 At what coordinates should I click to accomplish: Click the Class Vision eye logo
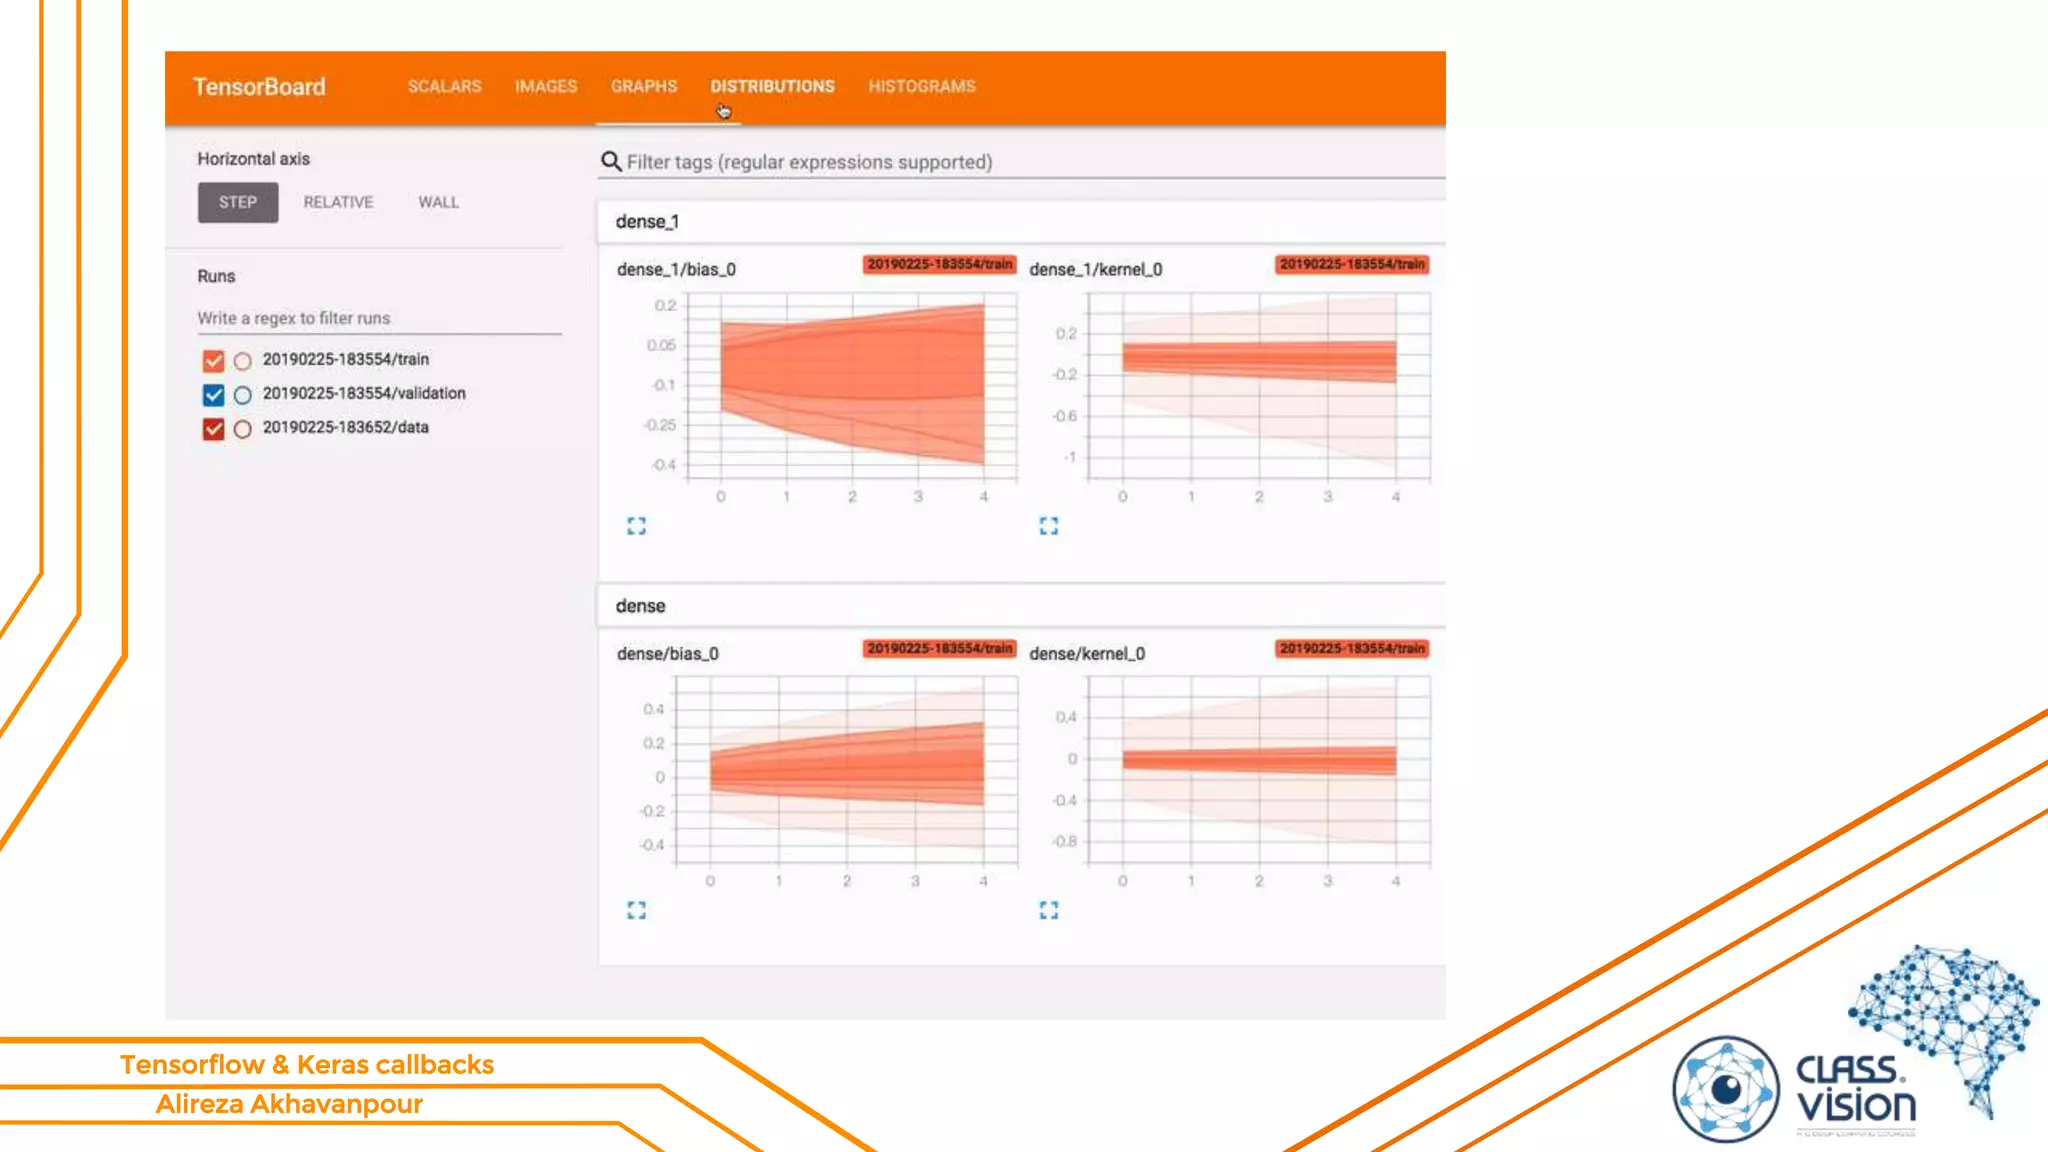point(1725,1089)
